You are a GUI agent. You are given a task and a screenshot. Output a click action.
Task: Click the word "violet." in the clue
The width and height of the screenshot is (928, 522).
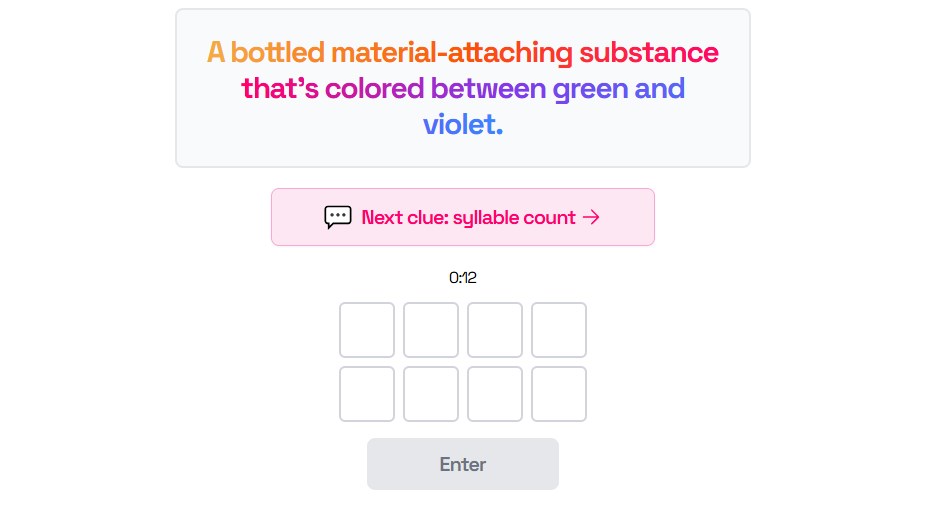(463, 124)
